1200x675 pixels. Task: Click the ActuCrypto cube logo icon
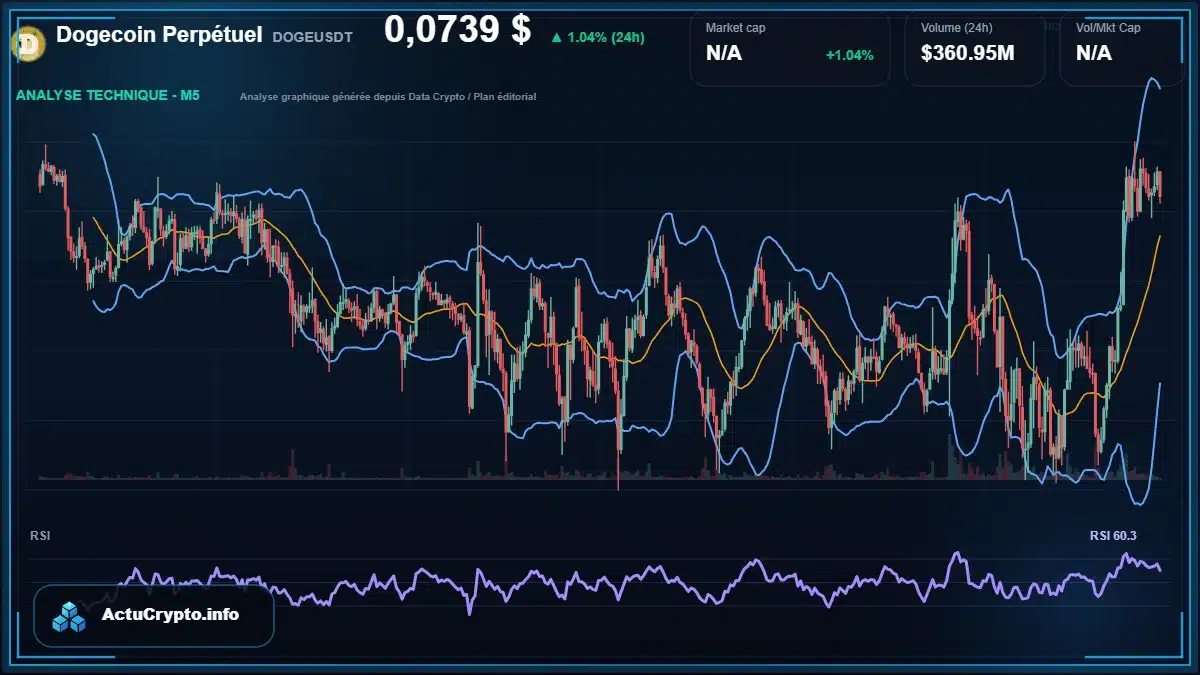[70, 616]
